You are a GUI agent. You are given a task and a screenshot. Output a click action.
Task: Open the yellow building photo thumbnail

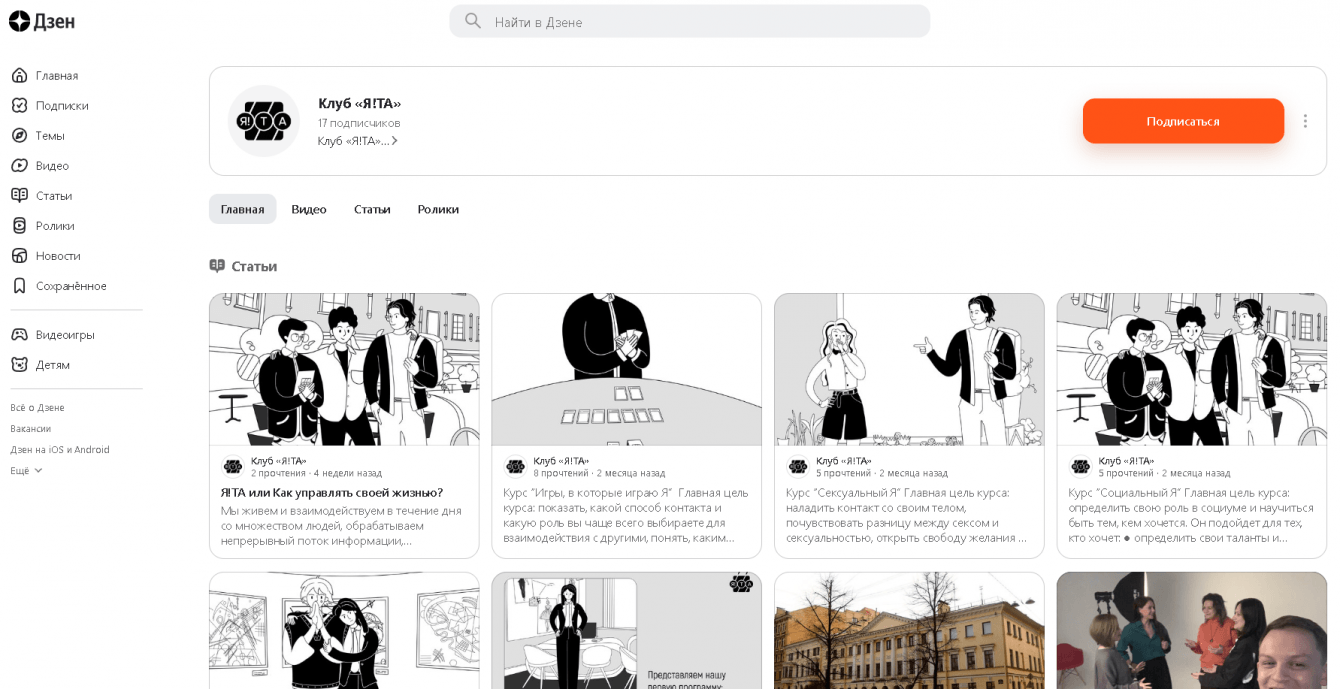(909, 631)
